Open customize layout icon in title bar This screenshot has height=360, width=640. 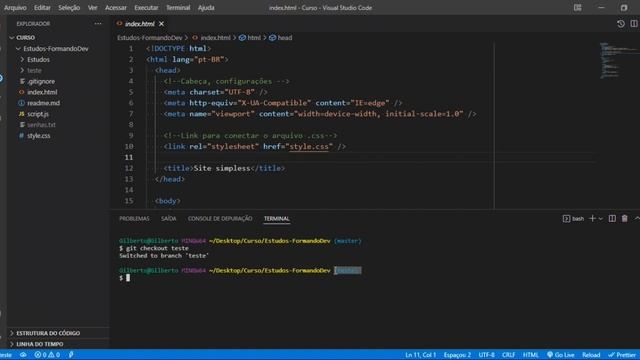pyautogui.click(x=578, y=7)
